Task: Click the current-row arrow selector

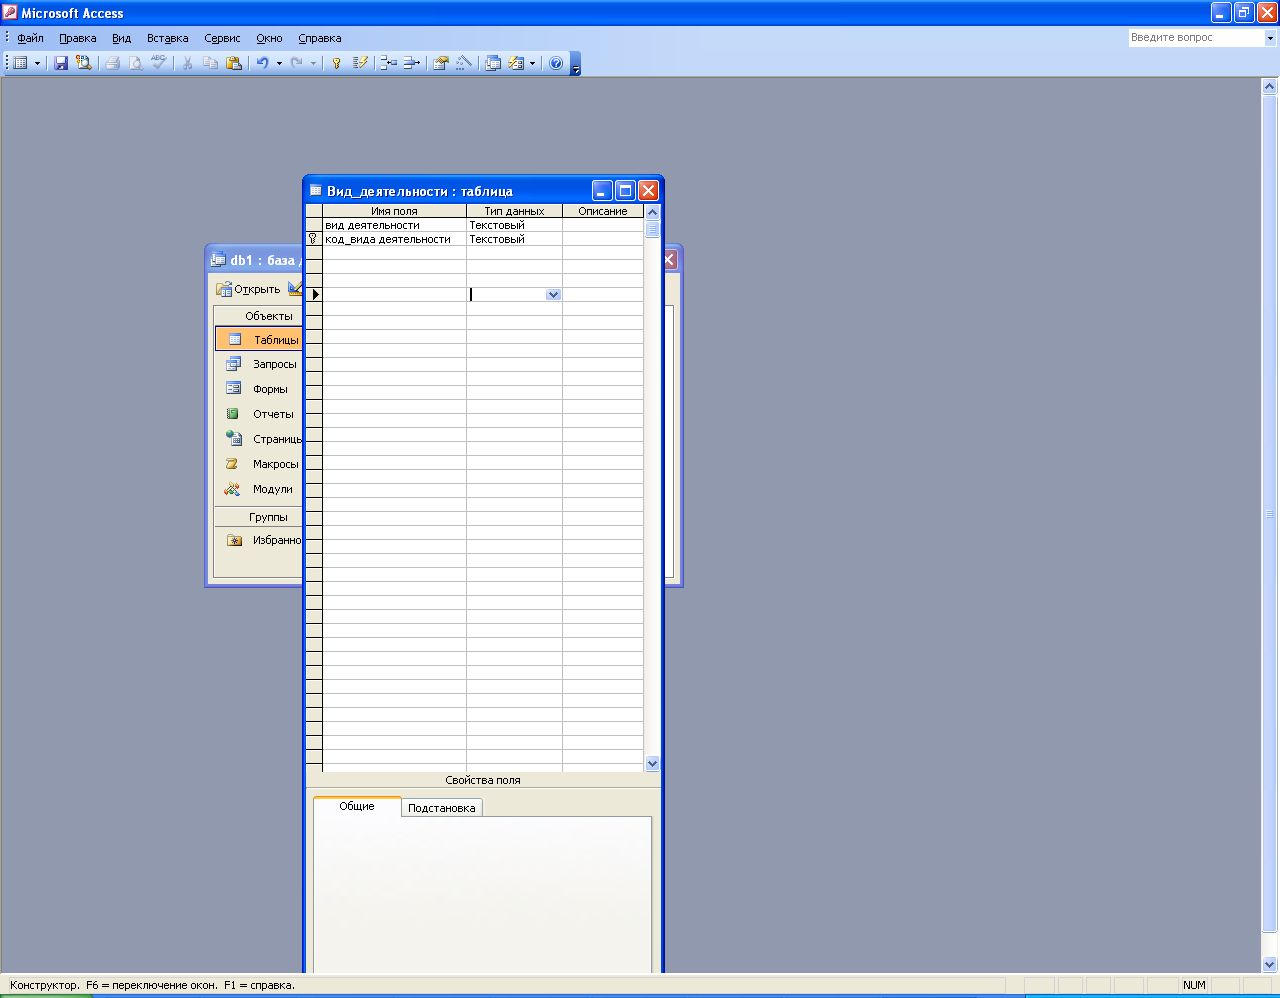Action: 314,295
